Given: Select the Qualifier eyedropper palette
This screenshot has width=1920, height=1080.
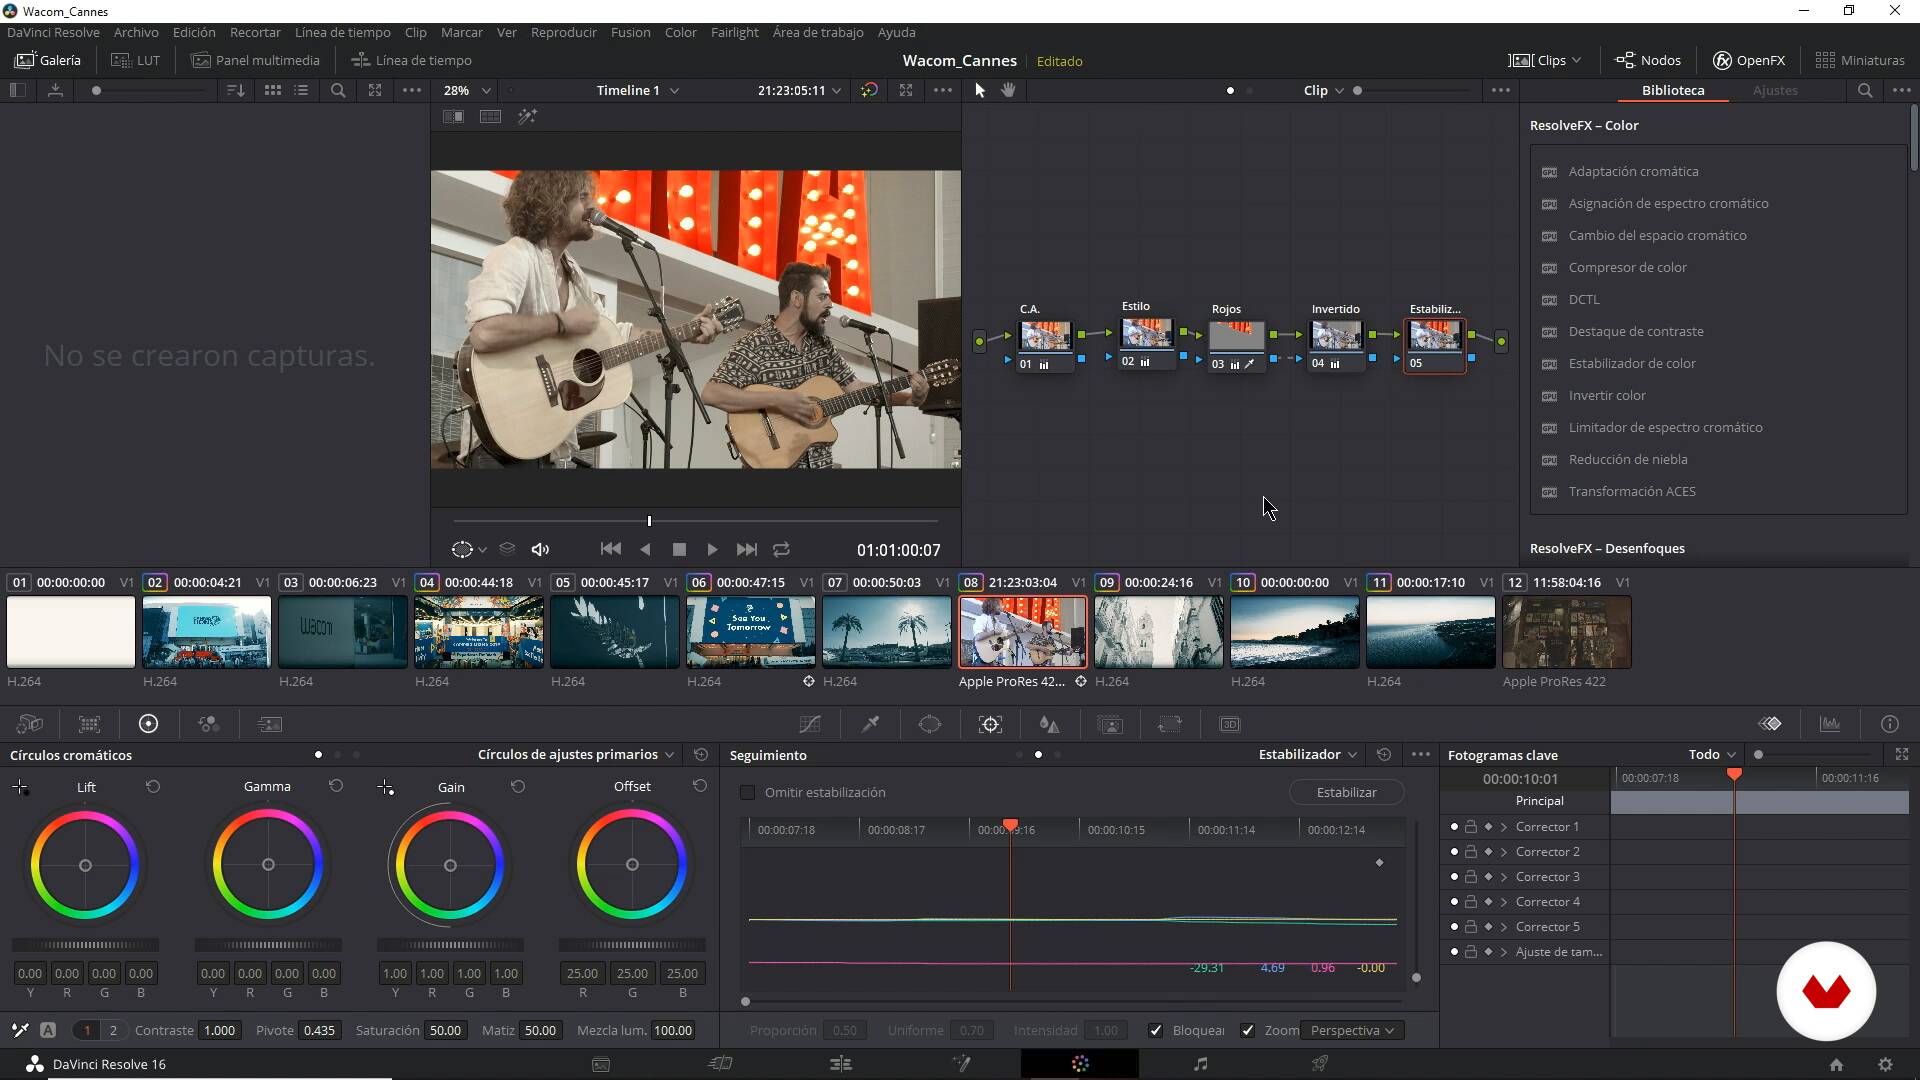Looking at the screenshot, I should pyautogui.click(x=870, y=724).
